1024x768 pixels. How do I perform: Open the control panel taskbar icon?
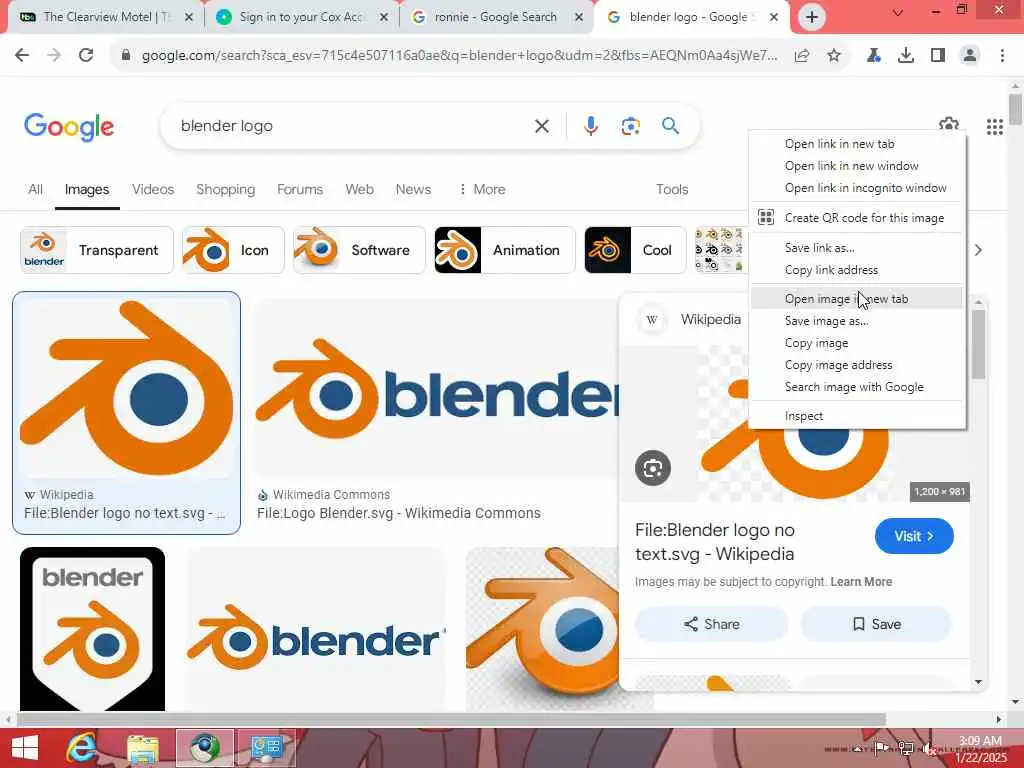coord(266,748)
